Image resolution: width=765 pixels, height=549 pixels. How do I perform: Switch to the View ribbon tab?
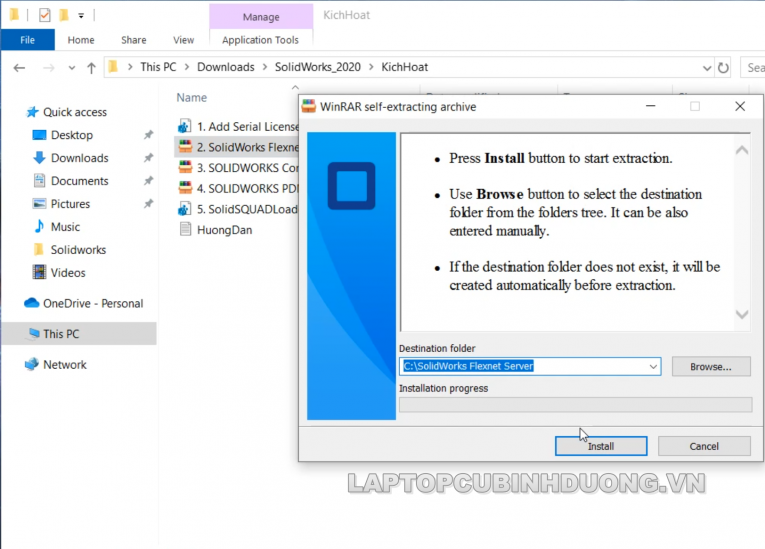tap(183, 40)
